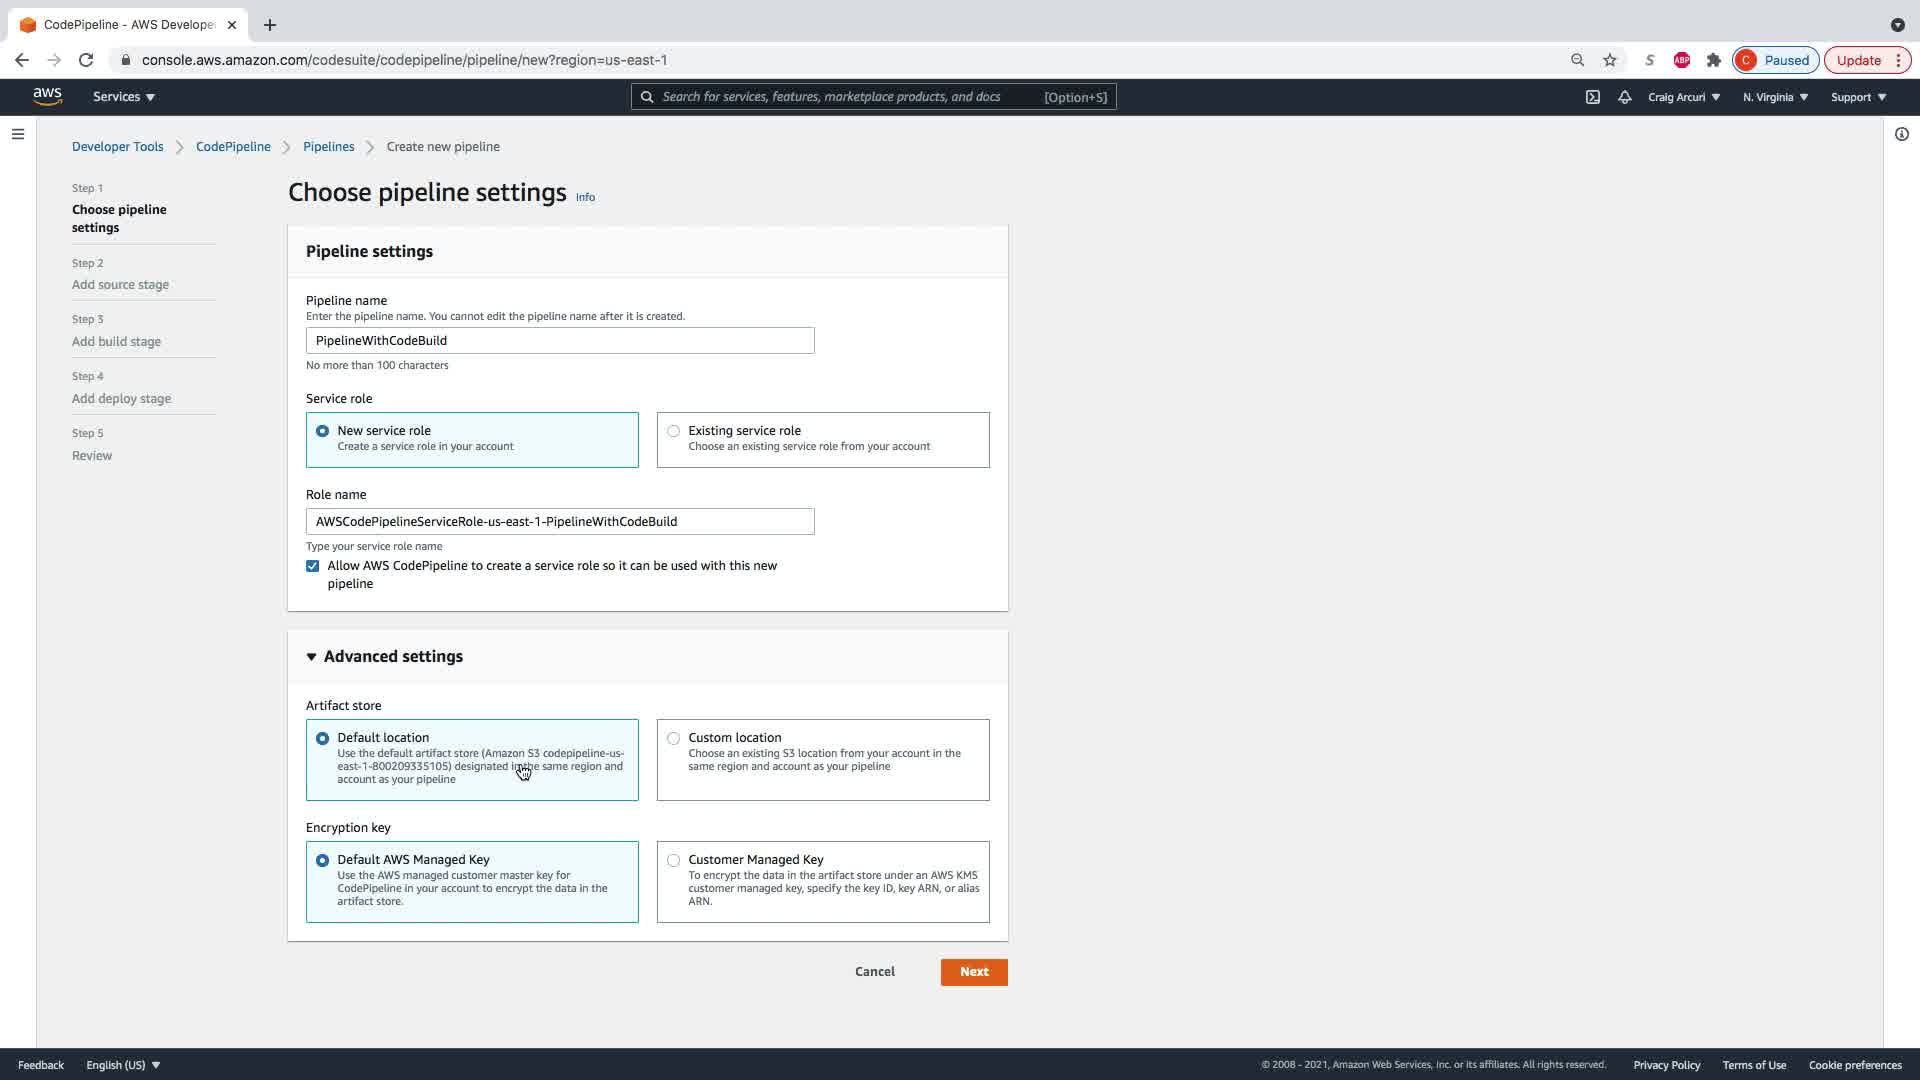
Task: Click into the Pipeline name field
Action: (x=560, y=341)
